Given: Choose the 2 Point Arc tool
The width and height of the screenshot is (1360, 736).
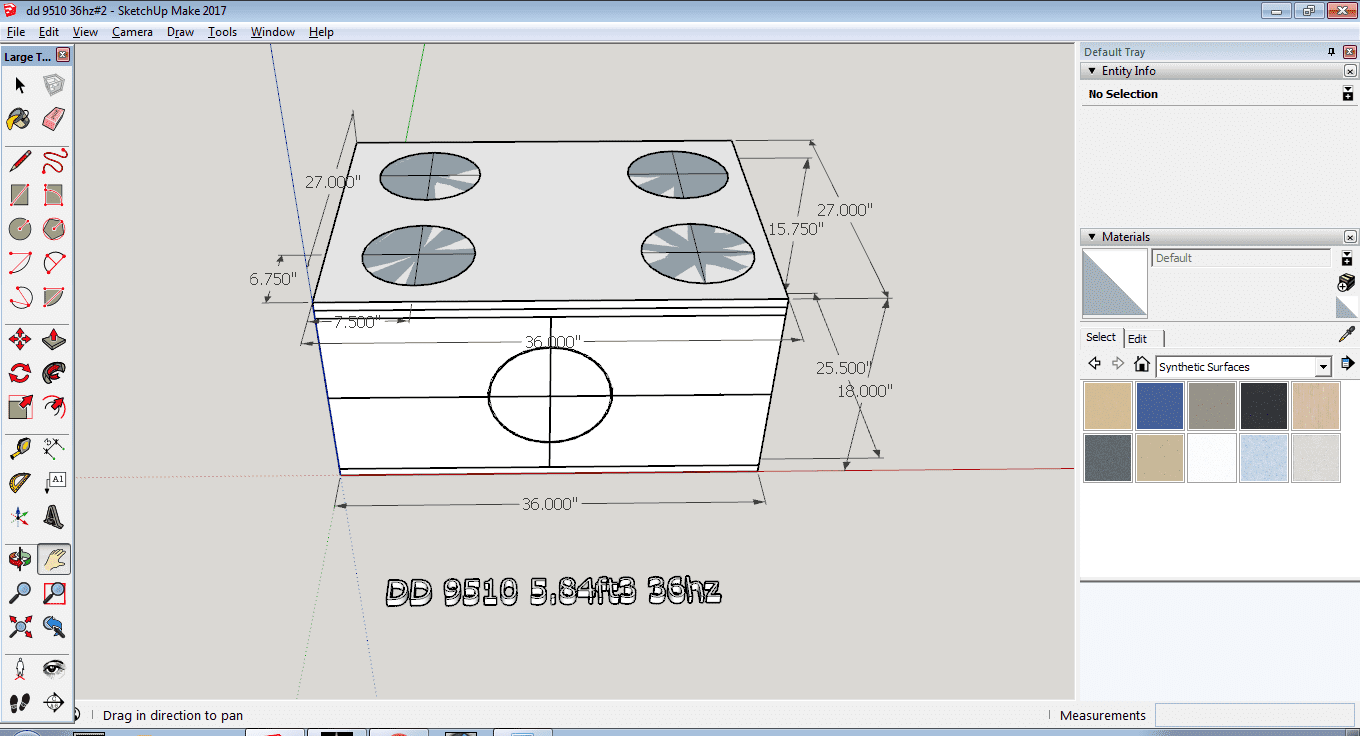Looking at the screenshot, I should click(x=54, y=263).
